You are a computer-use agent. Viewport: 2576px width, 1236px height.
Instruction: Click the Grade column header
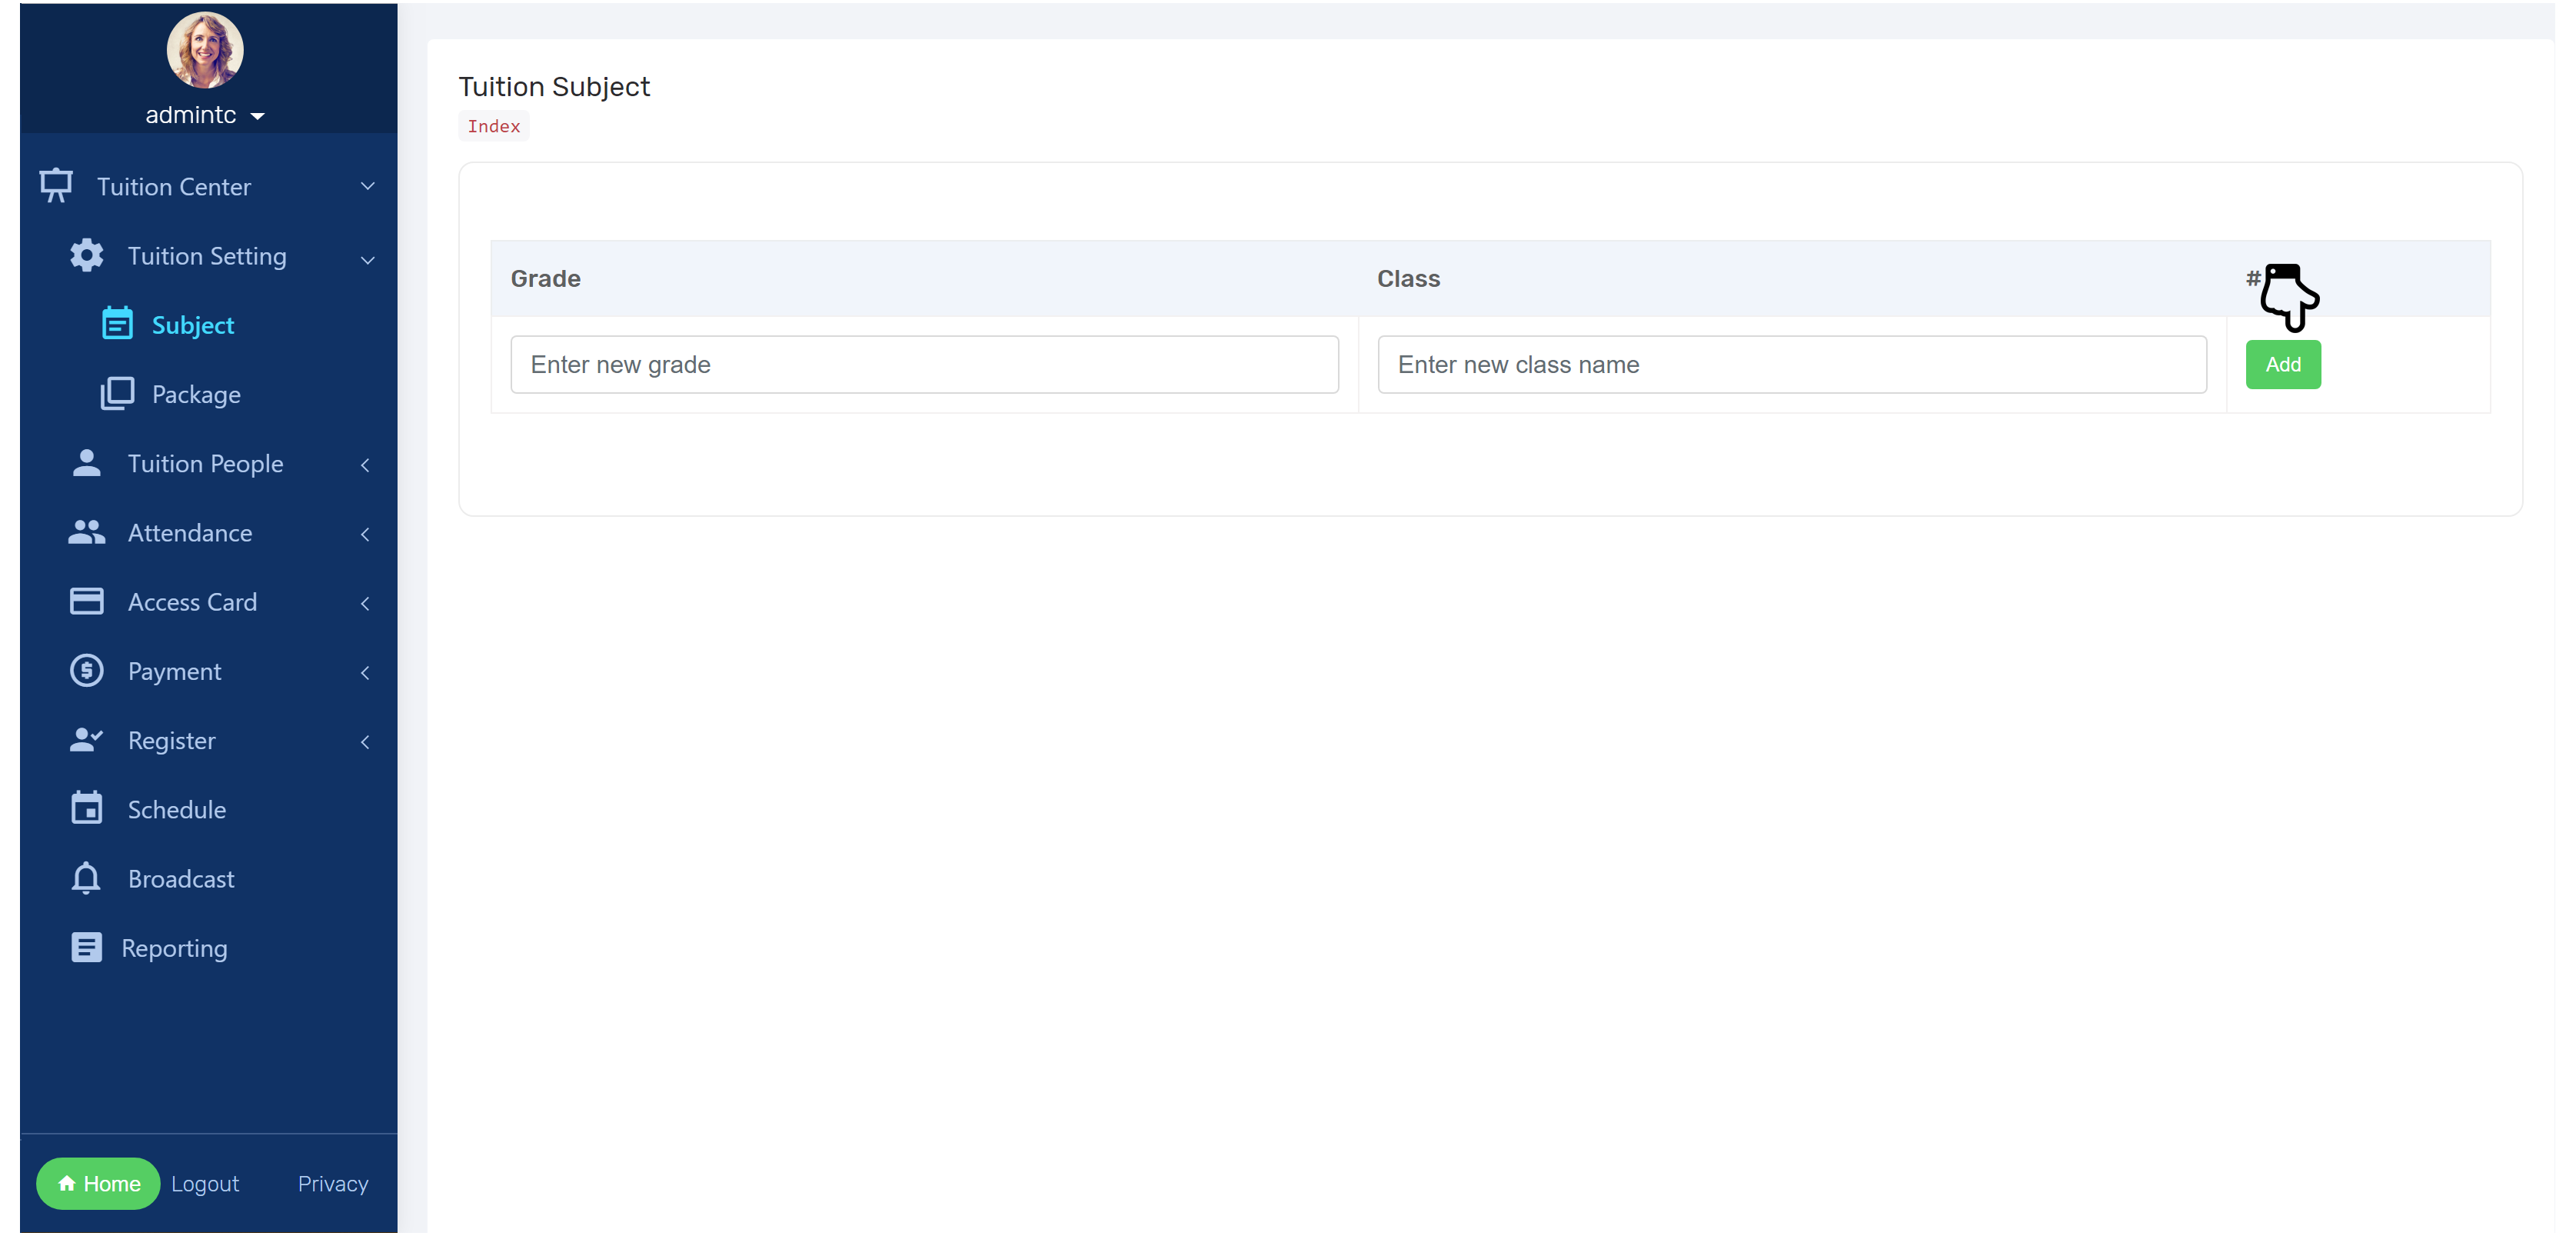coord(546,279)
